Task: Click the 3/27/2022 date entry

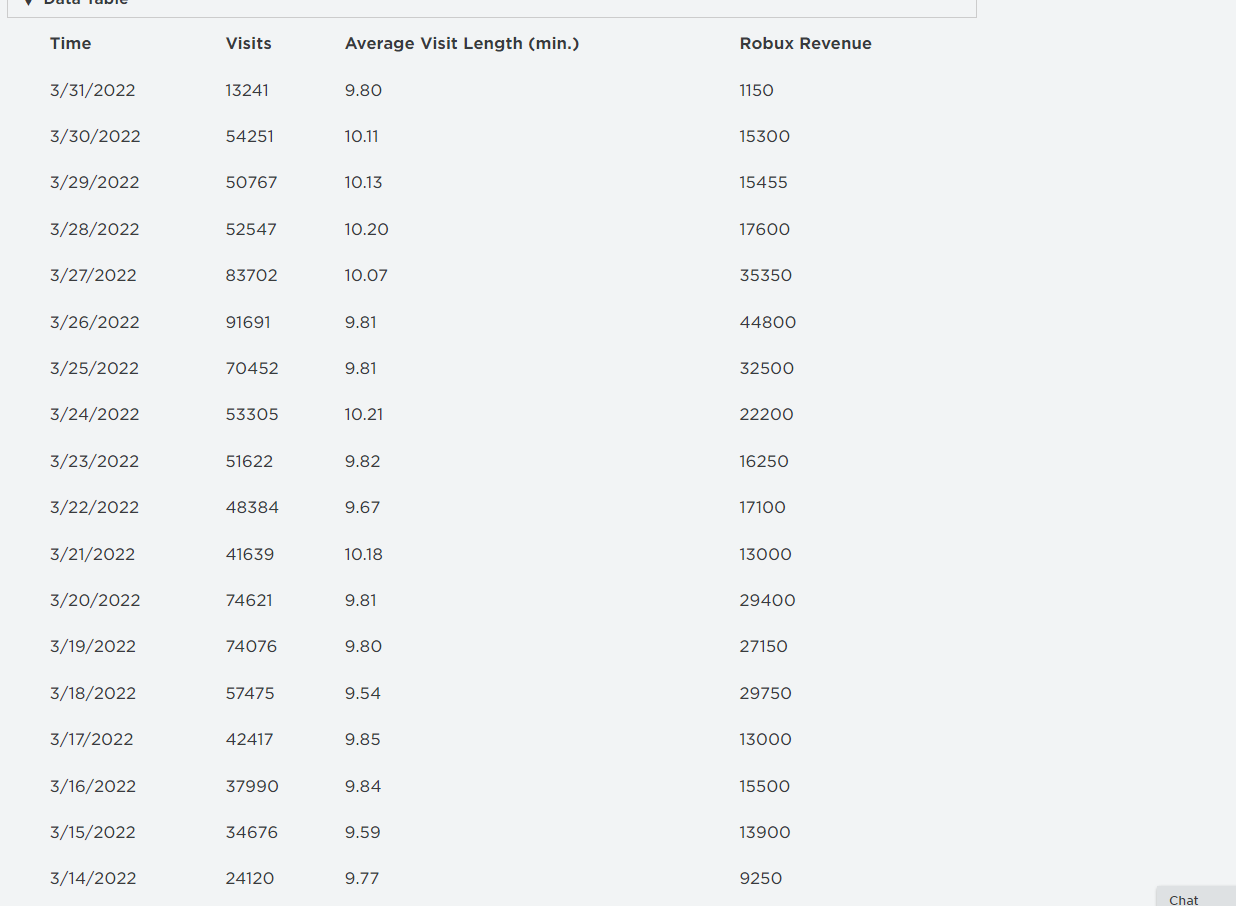Action: click(x=93, y=275)
